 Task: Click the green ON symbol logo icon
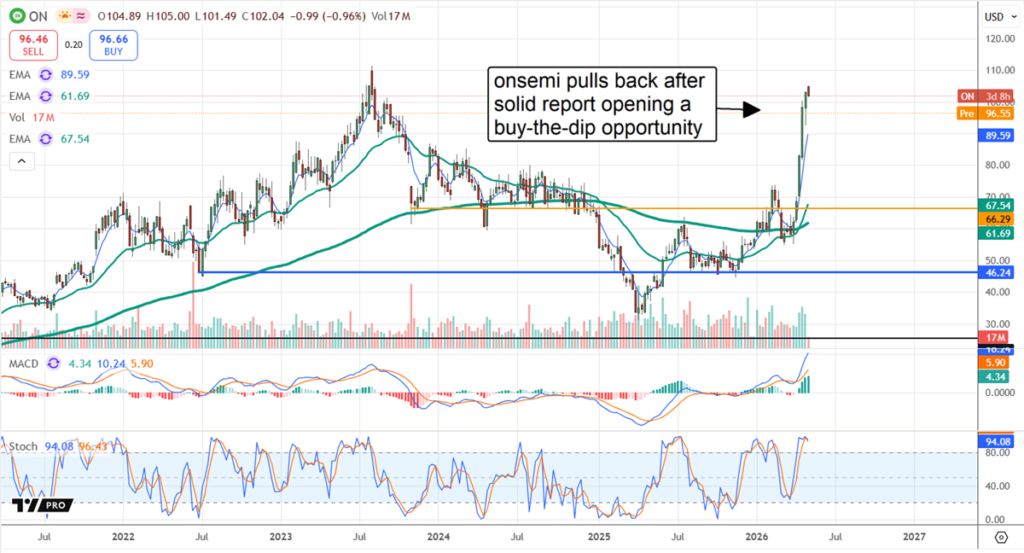pyautogui.click(x=17, y=16)
